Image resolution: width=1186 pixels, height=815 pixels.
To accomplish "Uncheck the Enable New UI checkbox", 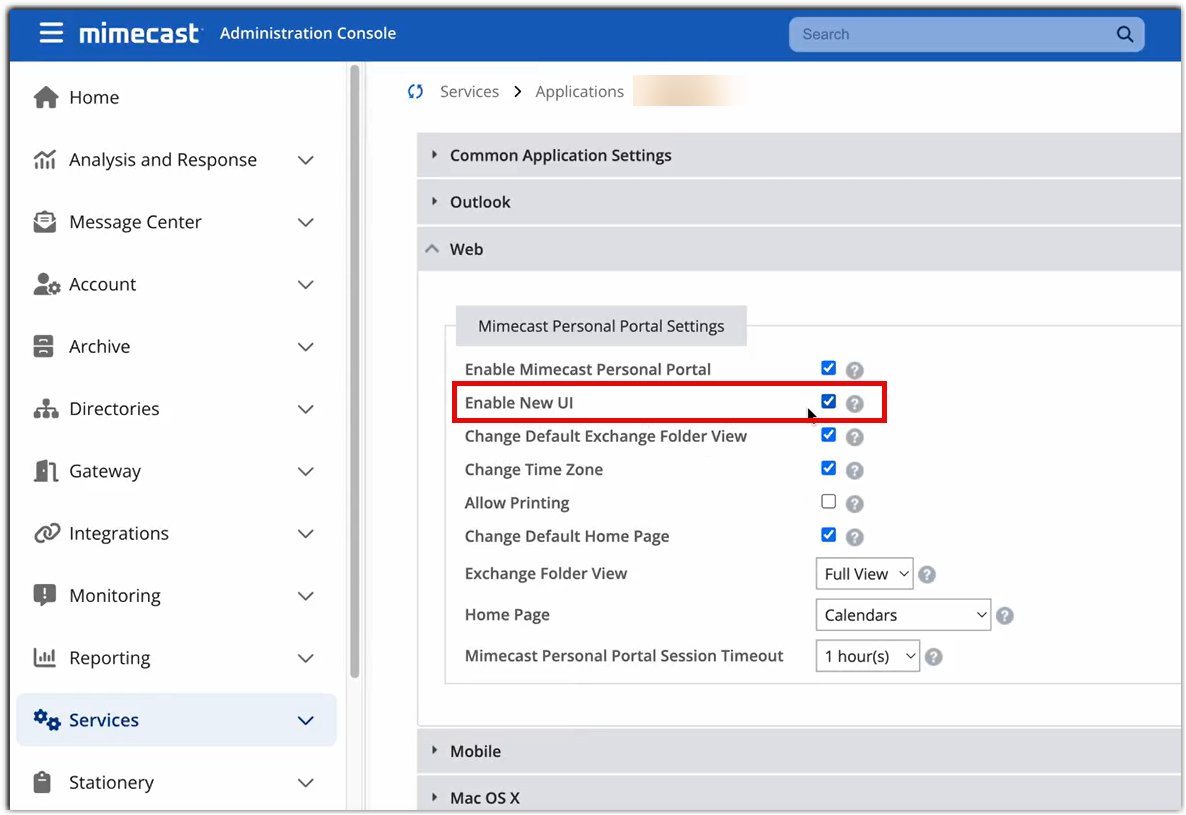I will (x=828, y=402).
